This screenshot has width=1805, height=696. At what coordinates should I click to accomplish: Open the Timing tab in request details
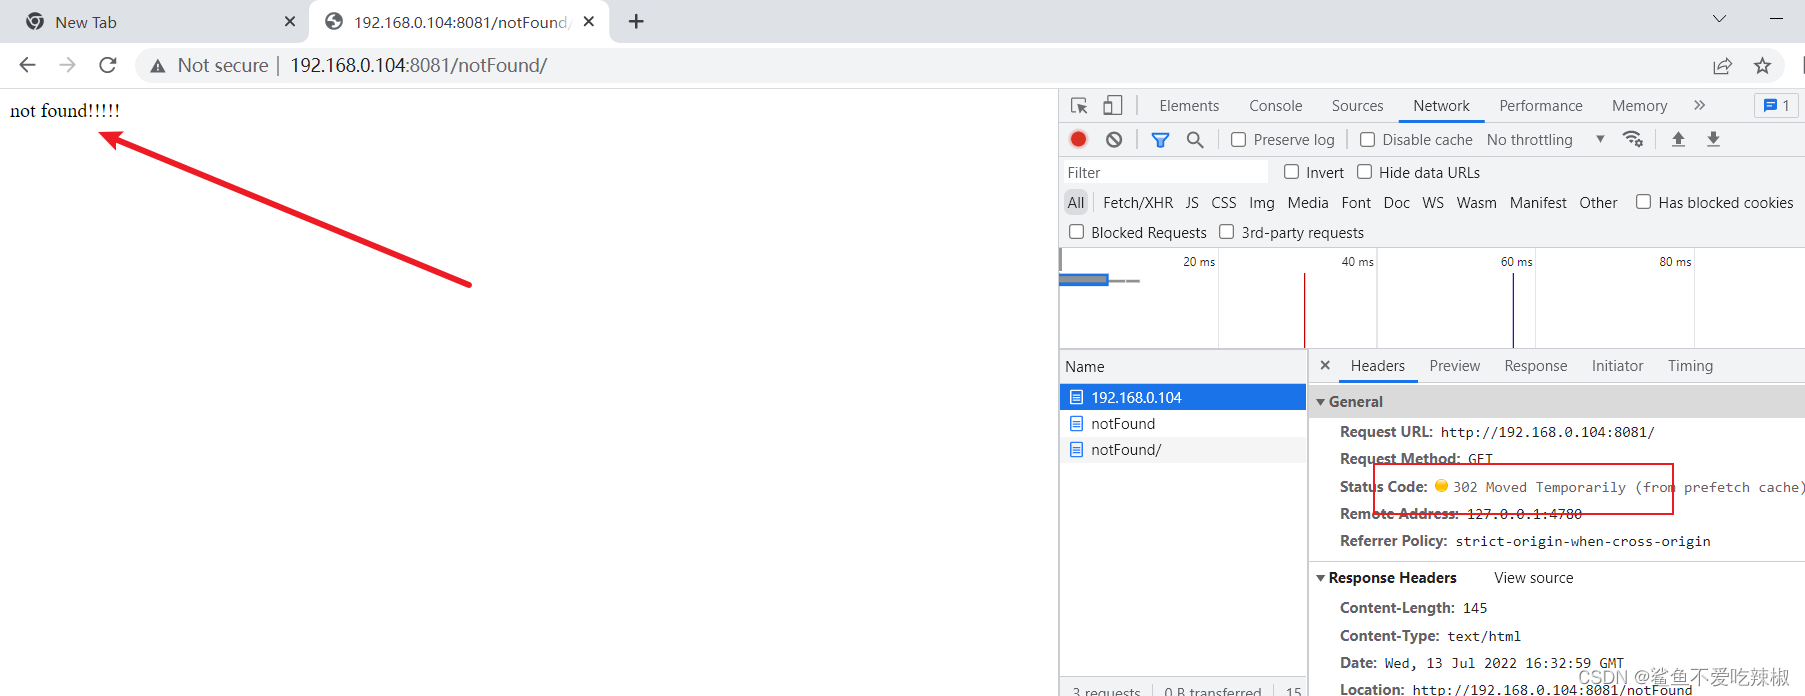[x=1690, y=366]
